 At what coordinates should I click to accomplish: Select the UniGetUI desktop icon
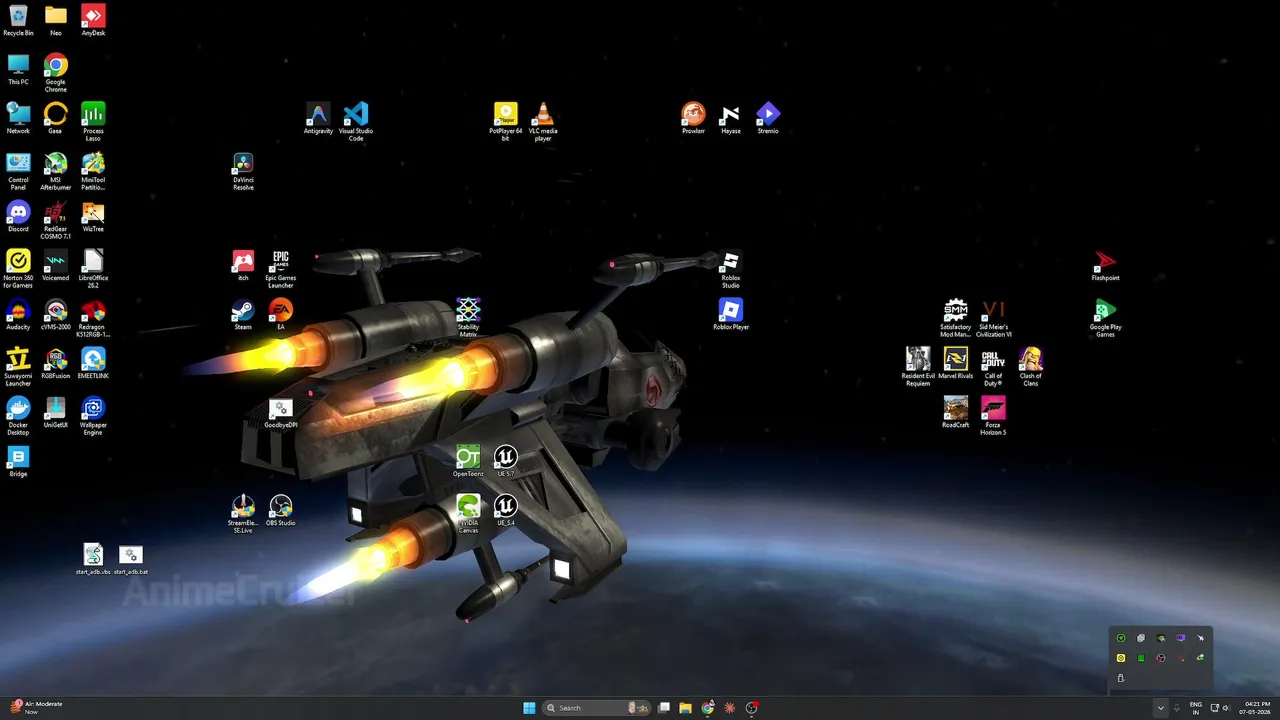[55, 412]
